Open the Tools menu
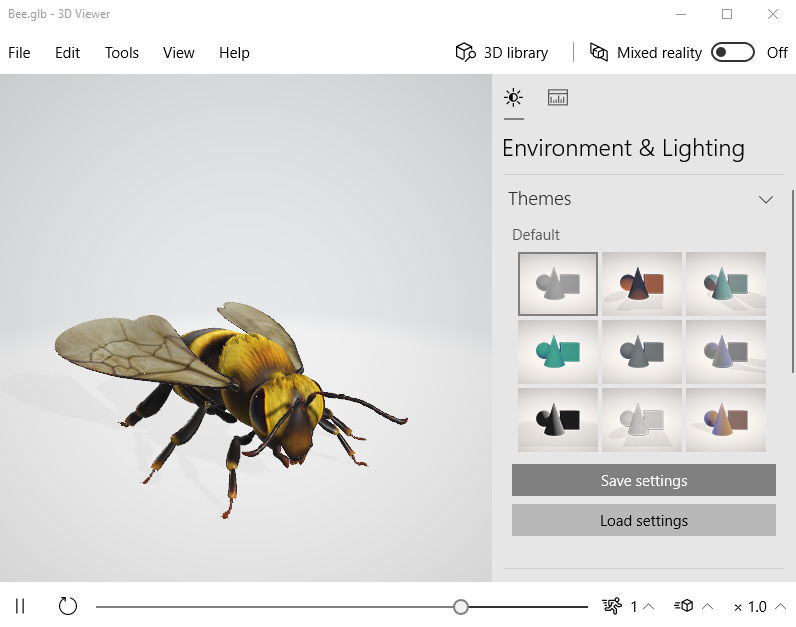 click(122, 53)
